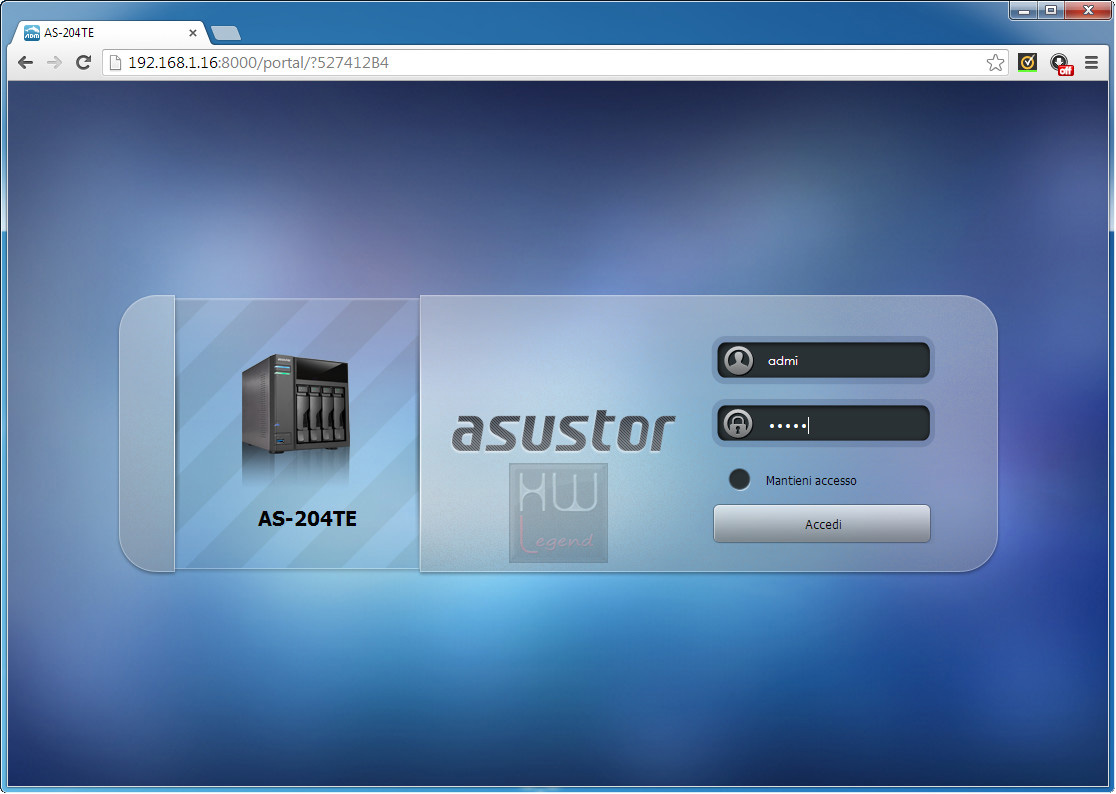Reload the portal page

tap(83, 63)
